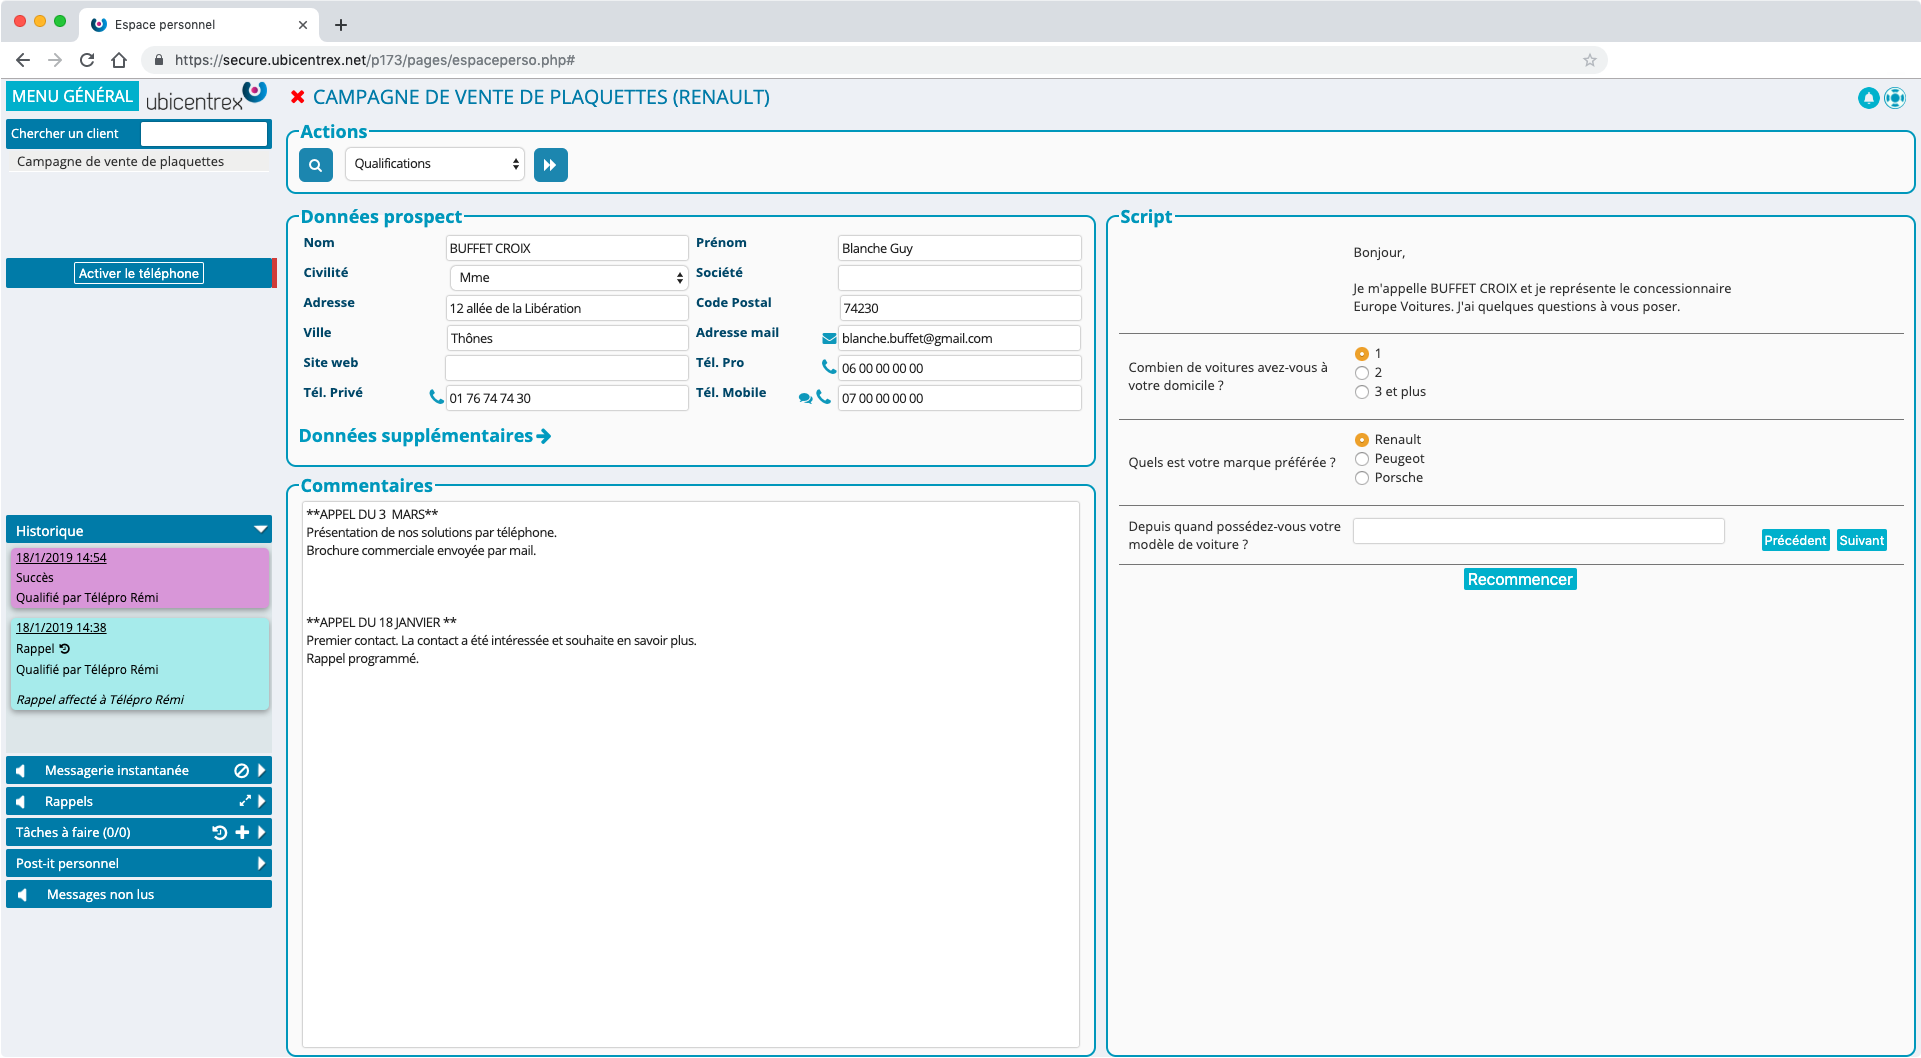Screen dimensions: 1921x1058
Task: Collapse the Historique panel with its triangle
Action: (260, 529)
